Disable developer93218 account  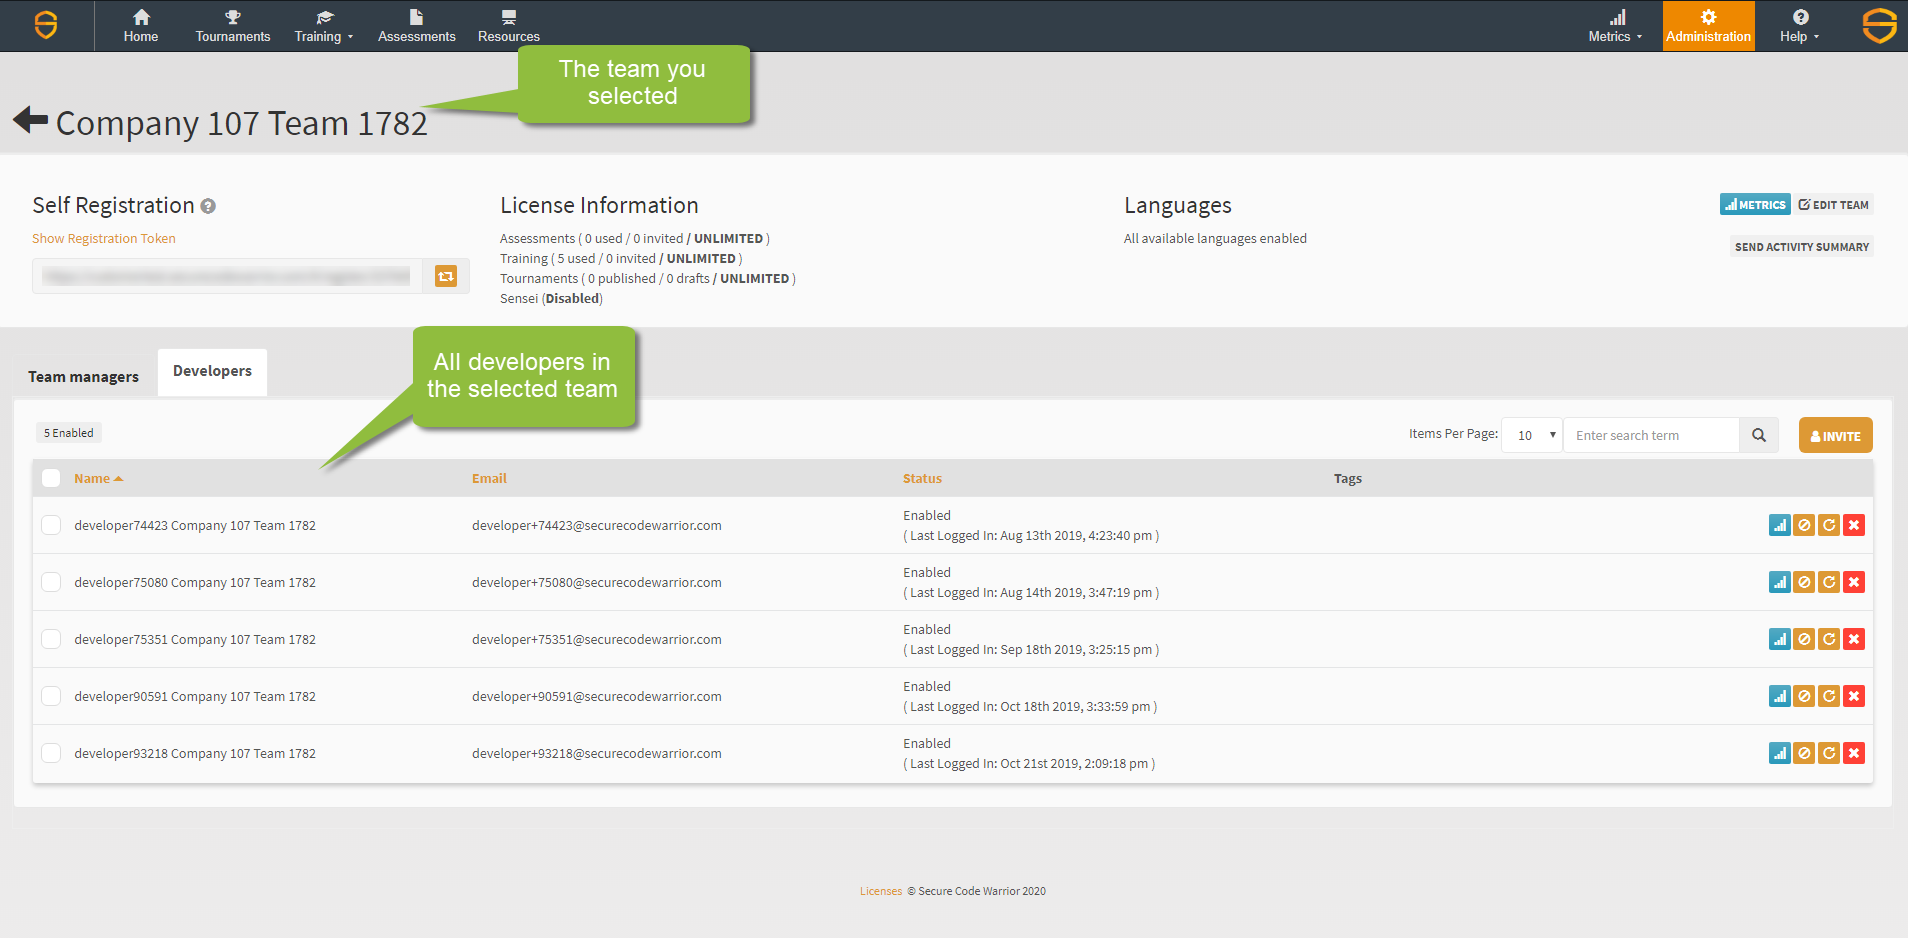pyautogui.click(x=1804, y=753)
